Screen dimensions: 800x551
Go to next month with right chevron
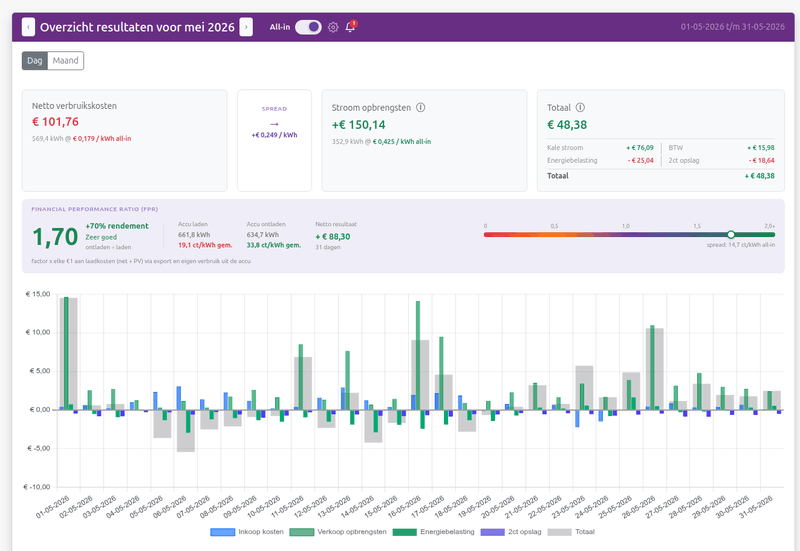246,27
